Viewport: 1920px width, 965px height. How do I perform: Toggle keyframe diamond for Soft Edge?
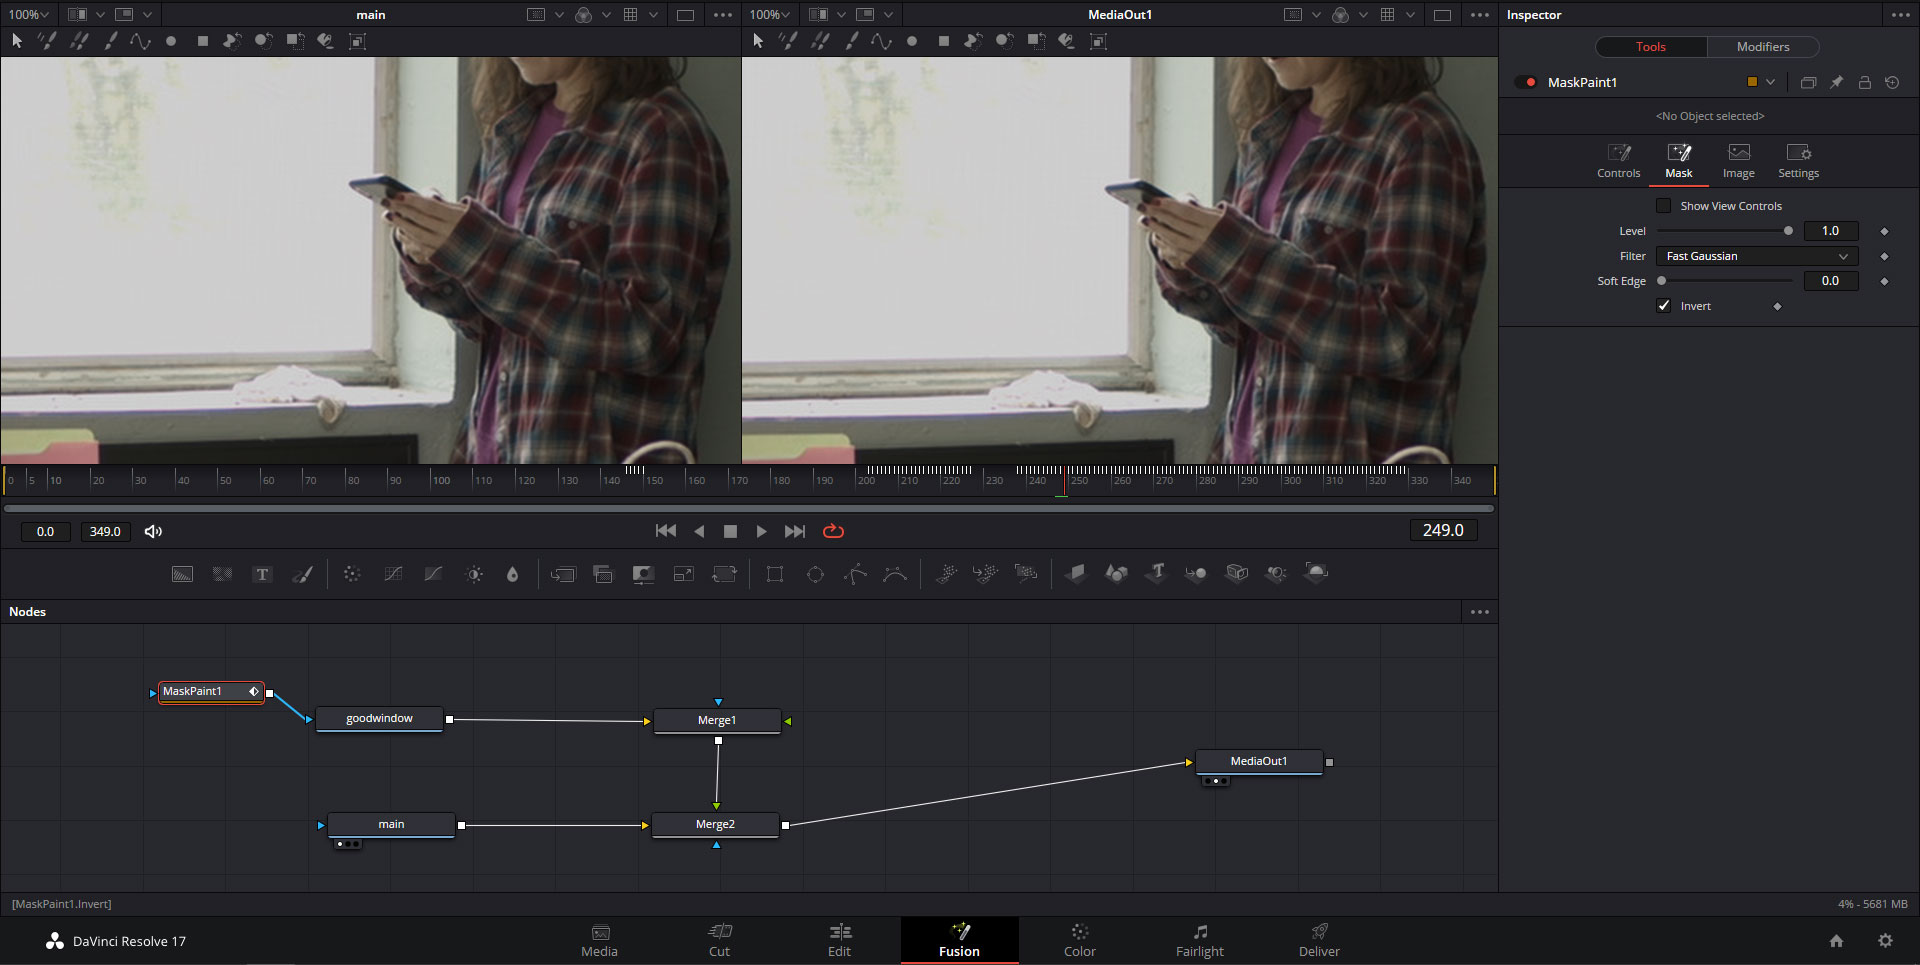[1885, 282]
